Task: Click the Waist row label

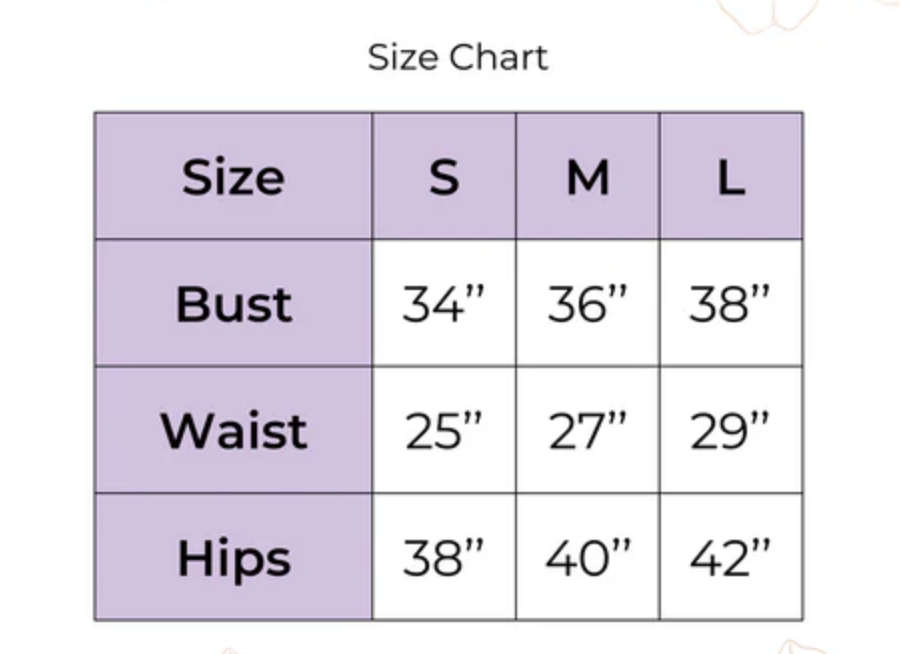Action: coord(233,430)
